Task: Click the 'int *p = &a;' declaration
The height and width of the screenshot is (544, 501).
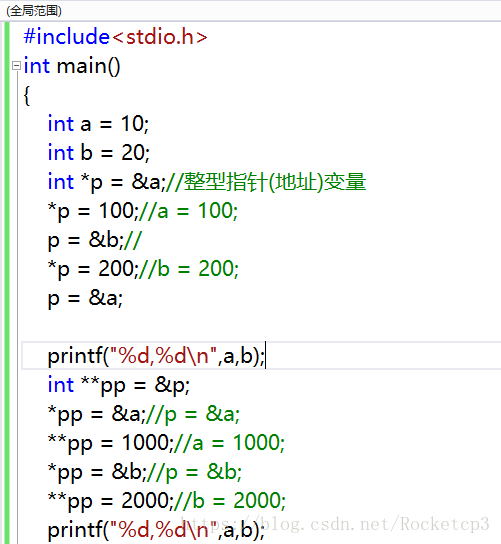Action: click(x=107, y=182)
